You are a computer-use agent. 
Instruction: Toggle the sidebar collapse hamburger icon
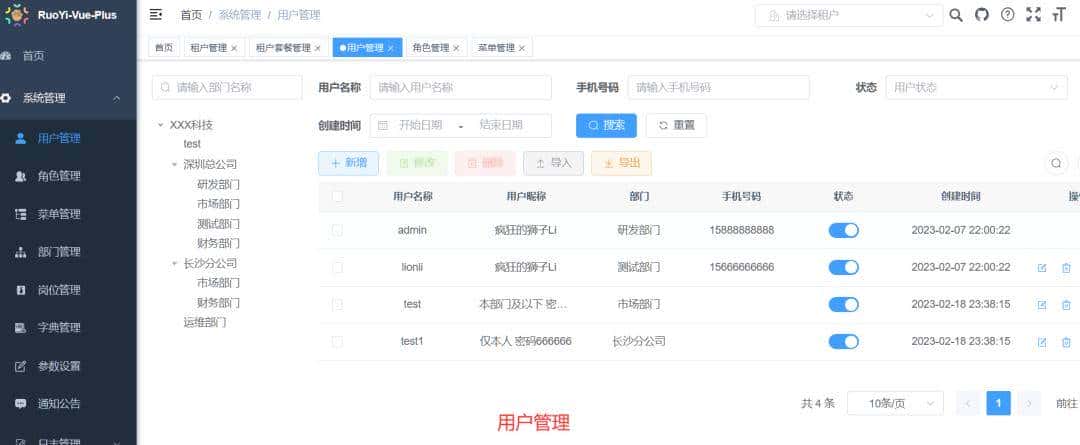pyautogui.click(x=156, y=14)
